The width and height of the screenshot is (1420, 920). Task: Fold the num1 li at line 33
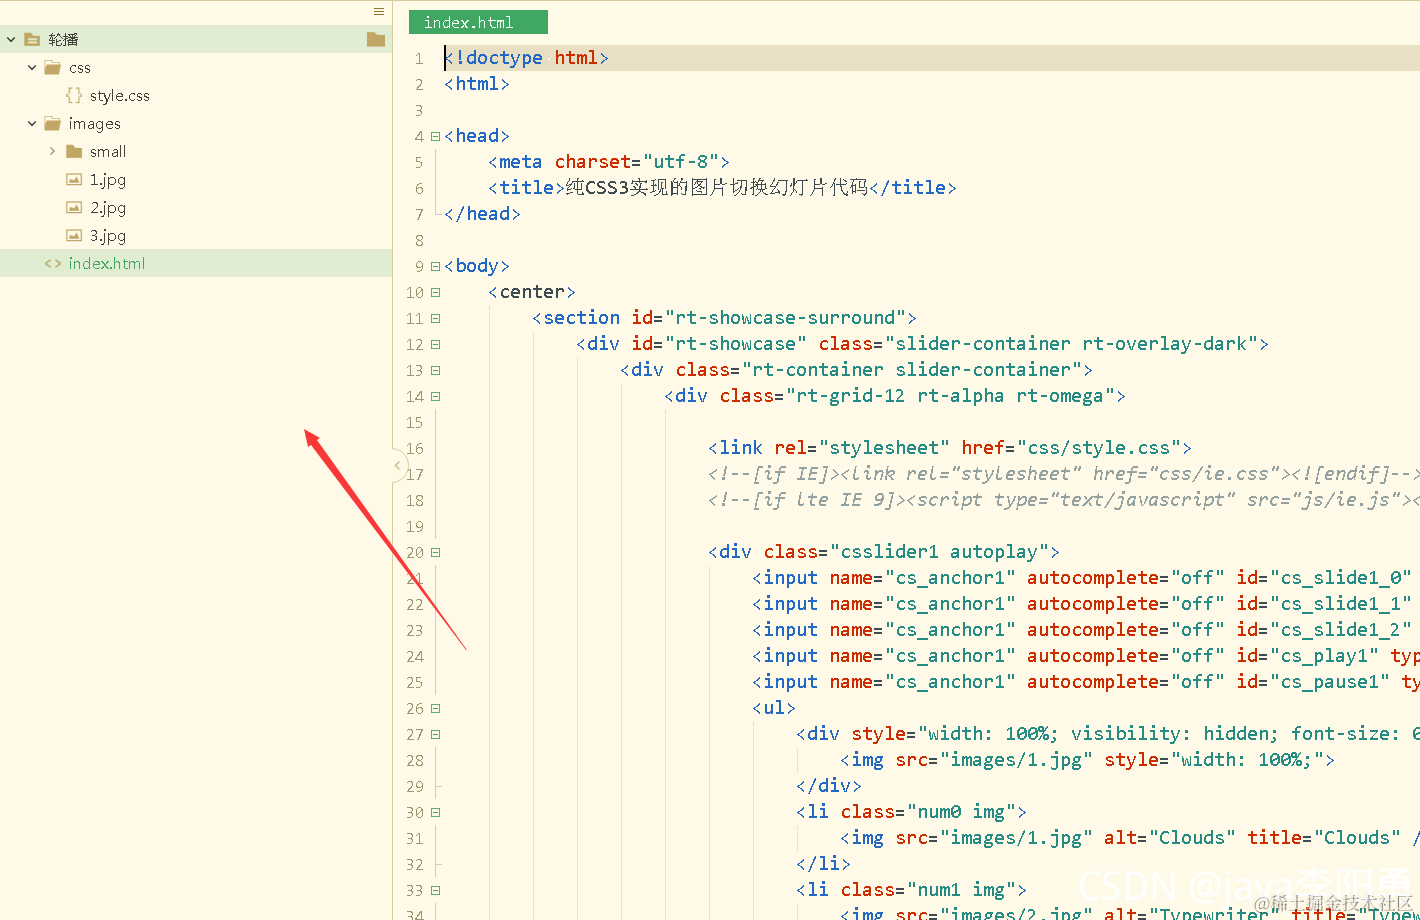click(435, 890)
